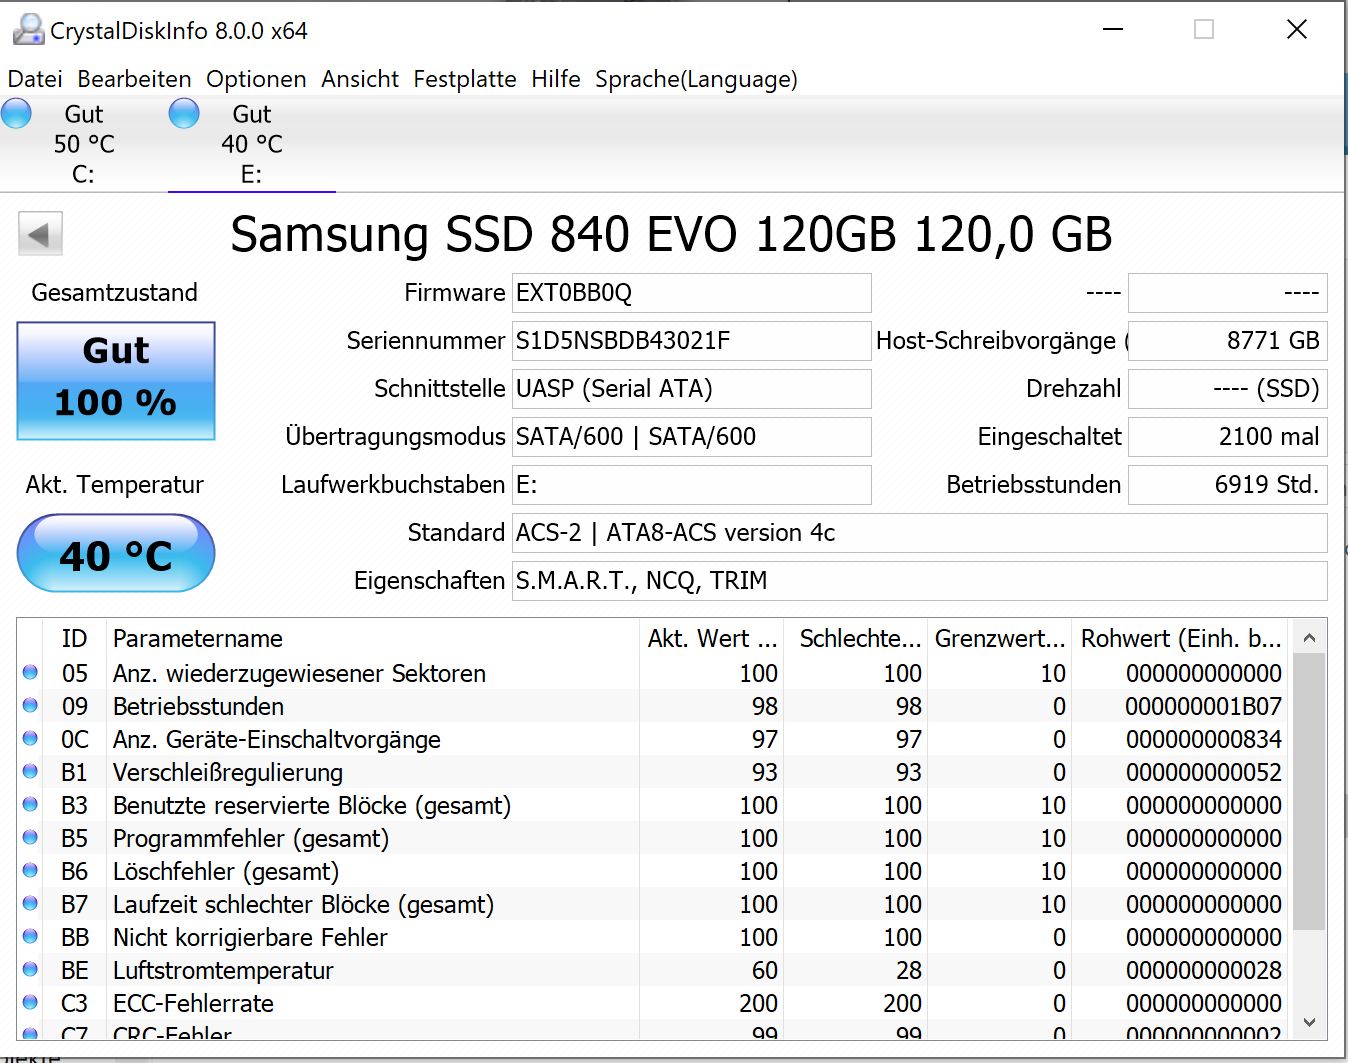Open the Optionen menu
This screenshot has height=1063, width=1348.
point(256,79)
